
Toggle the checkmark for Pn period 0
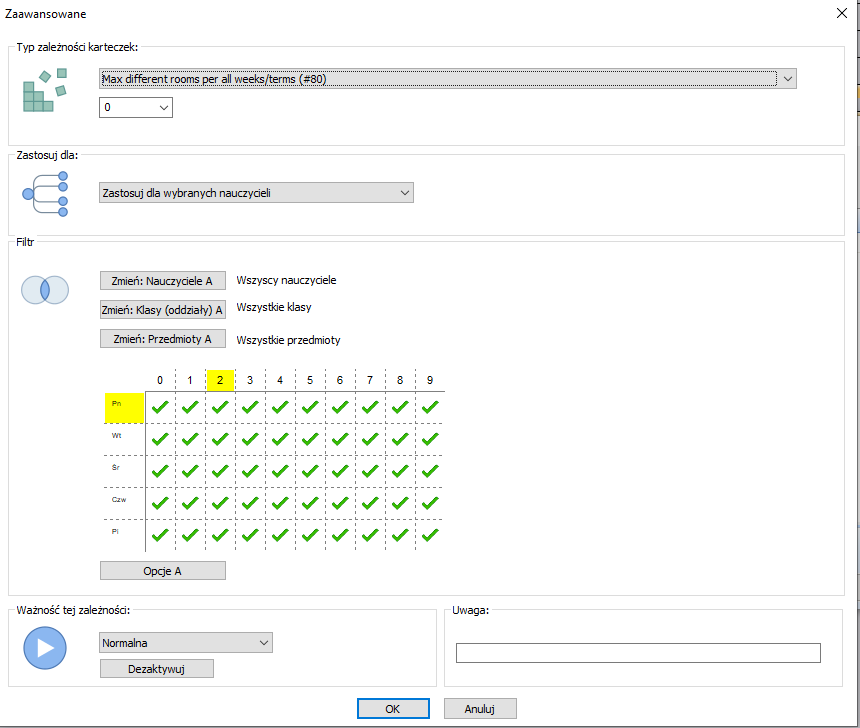coord(160,407)
